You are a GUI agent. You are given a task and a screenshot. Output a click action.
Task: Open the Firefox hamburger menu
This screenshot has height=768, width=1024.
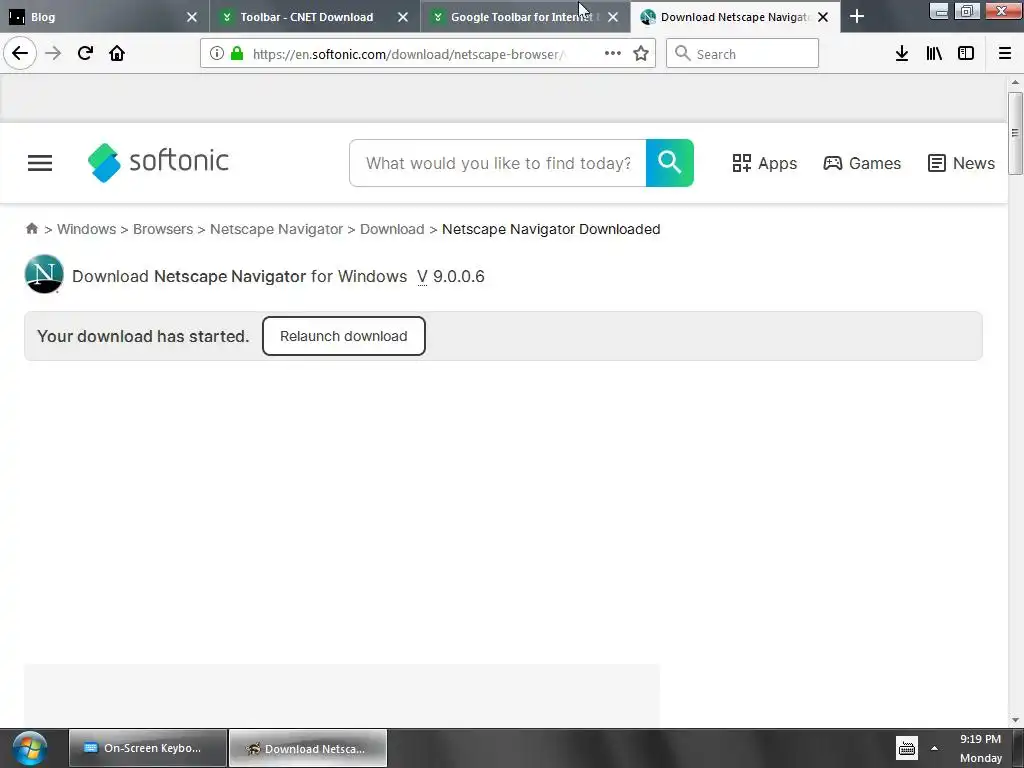(1005, 54)
